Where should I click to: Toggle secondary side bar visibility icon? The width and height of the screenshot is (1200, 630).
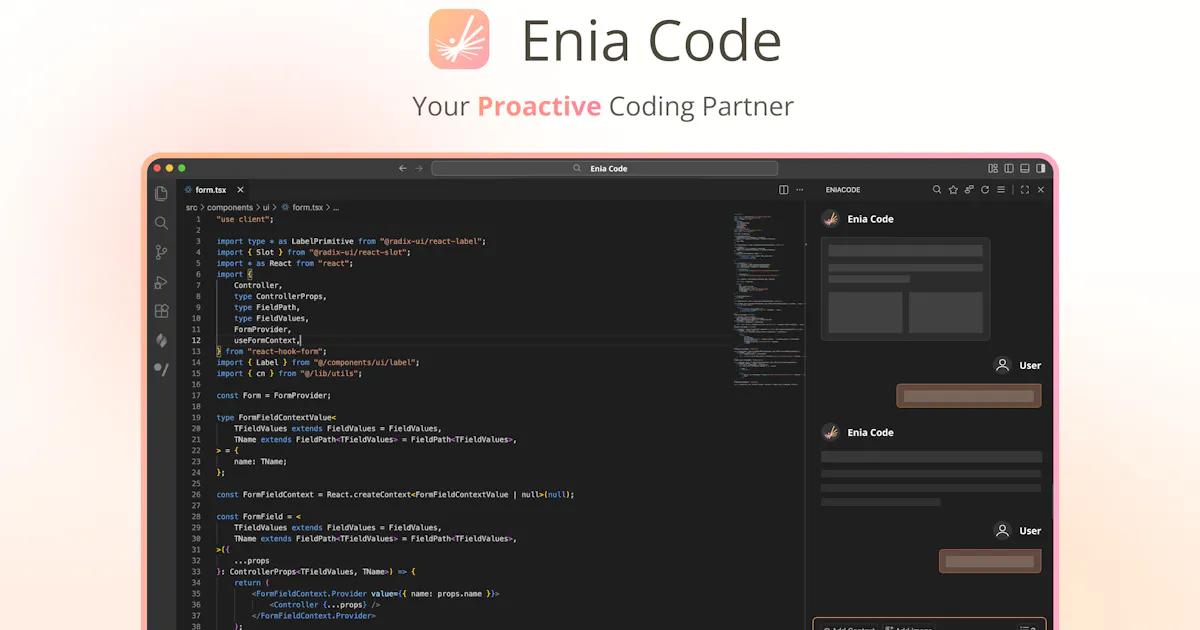pos(1041,169)
